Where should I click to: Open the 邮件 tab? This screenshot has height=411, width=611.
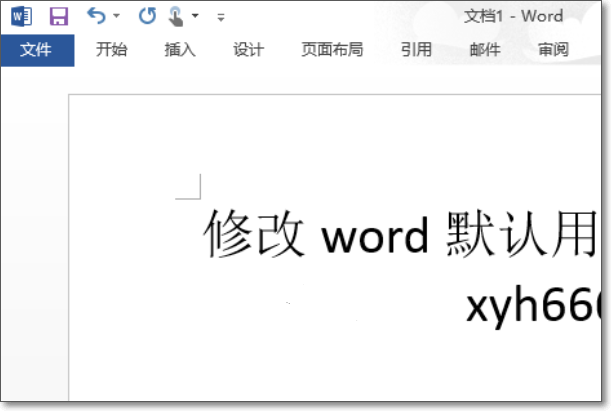click(x=485, y=50)
